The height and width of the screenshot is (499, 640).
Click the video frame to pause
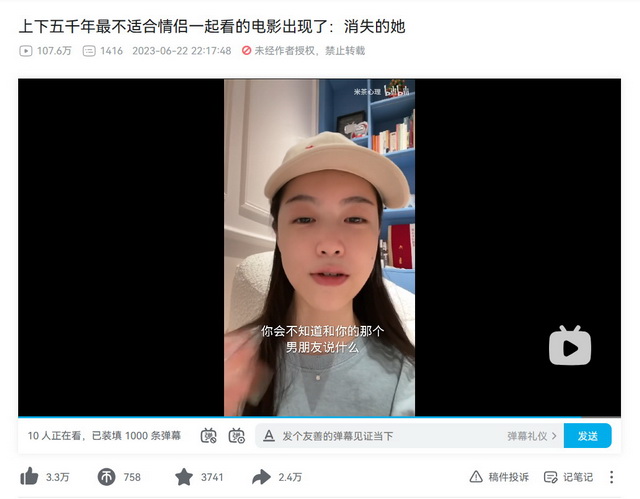319,247
